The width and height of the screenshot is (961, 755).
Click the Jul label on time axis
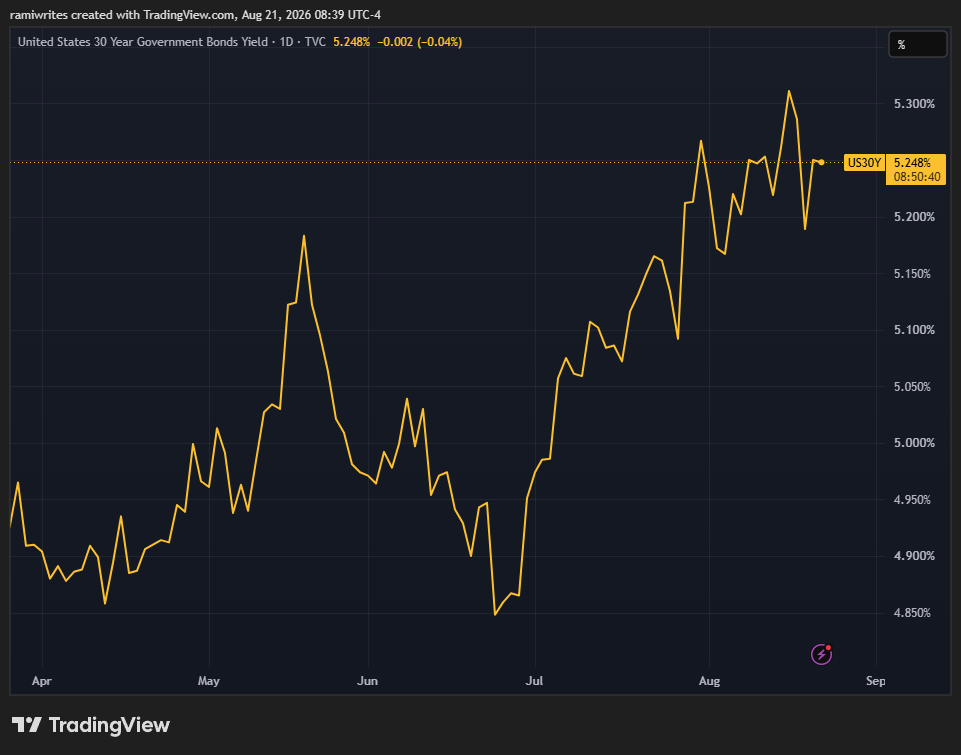pos(534,681)
